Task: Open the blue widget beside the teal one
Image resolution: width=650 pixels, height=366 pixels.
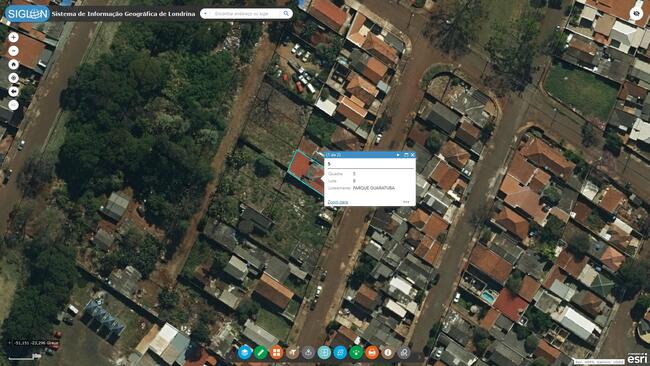Action: click(x=340, y=352)
